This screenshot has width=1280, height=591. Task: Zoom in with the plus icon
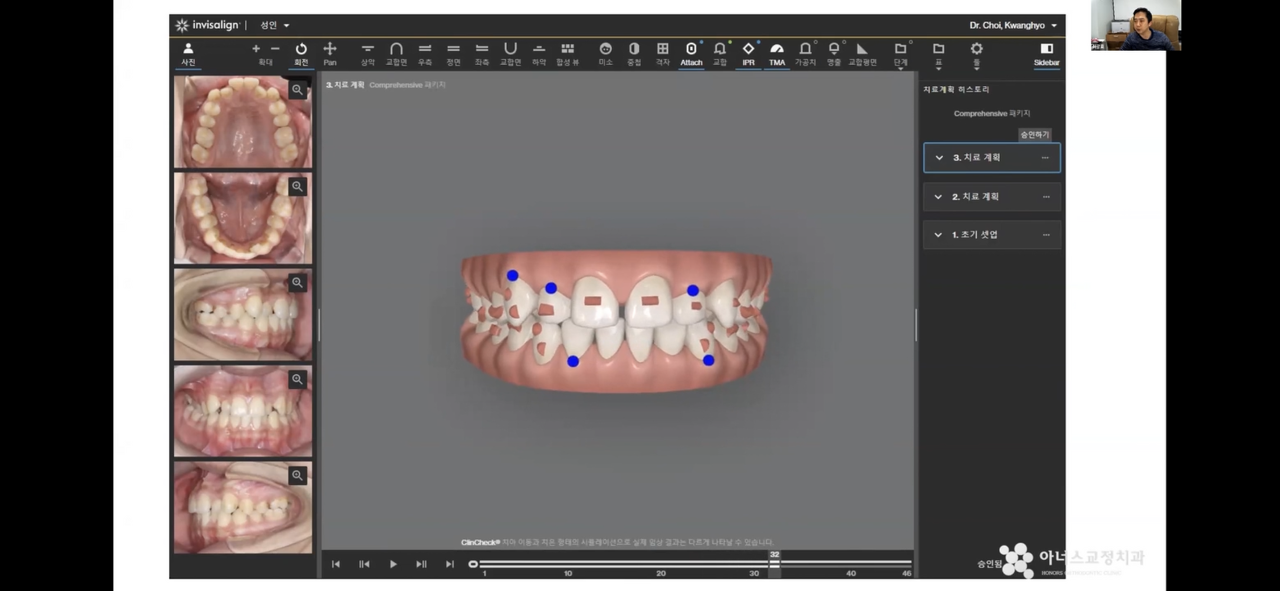256,48
